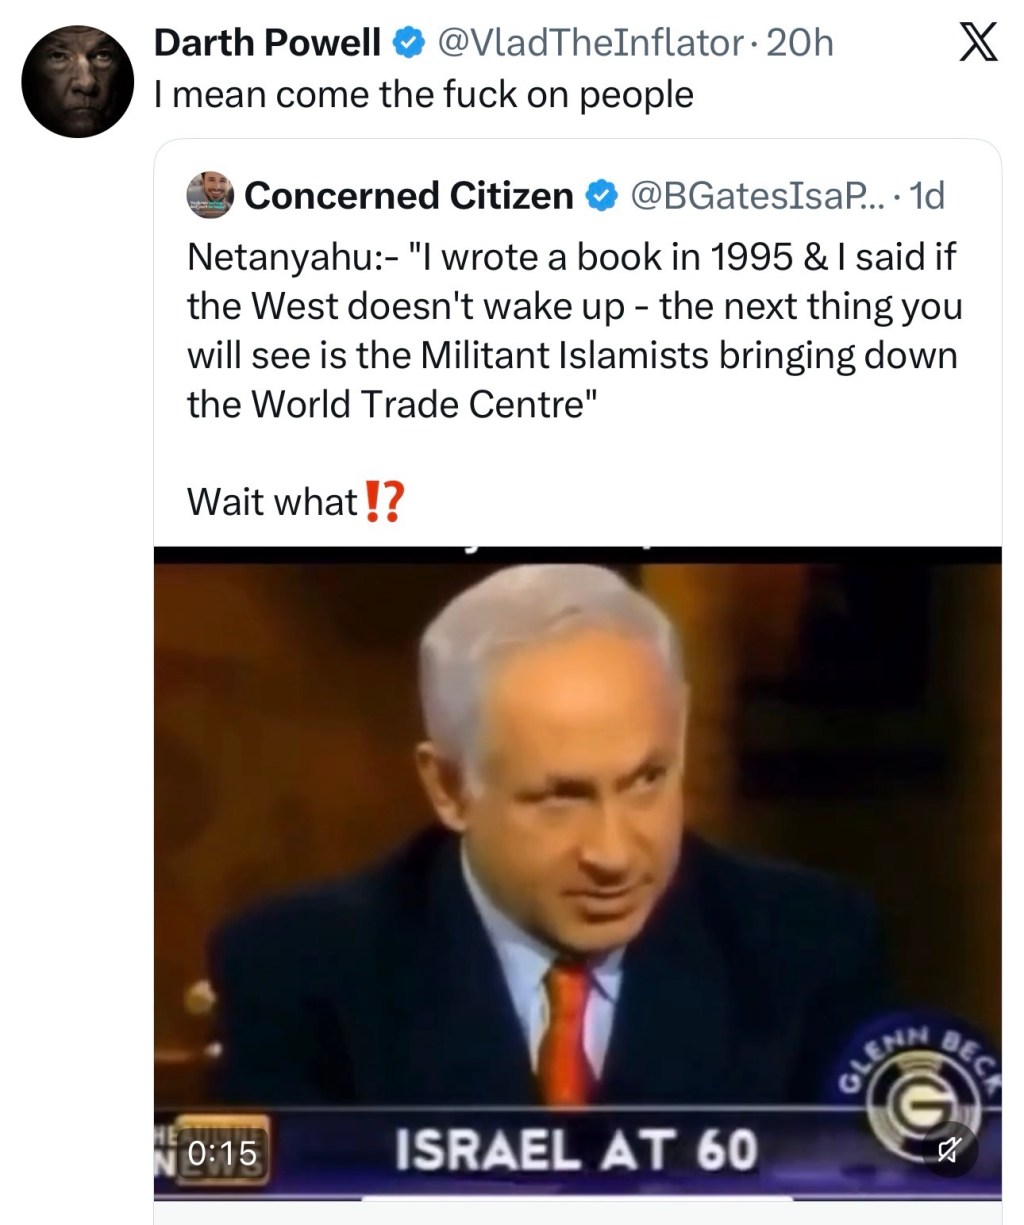Expand the truncated handle @BGatesIsaP...
Image resolution: width=1024 pixels, height=1225 pixels.
(x=756, y=196)
